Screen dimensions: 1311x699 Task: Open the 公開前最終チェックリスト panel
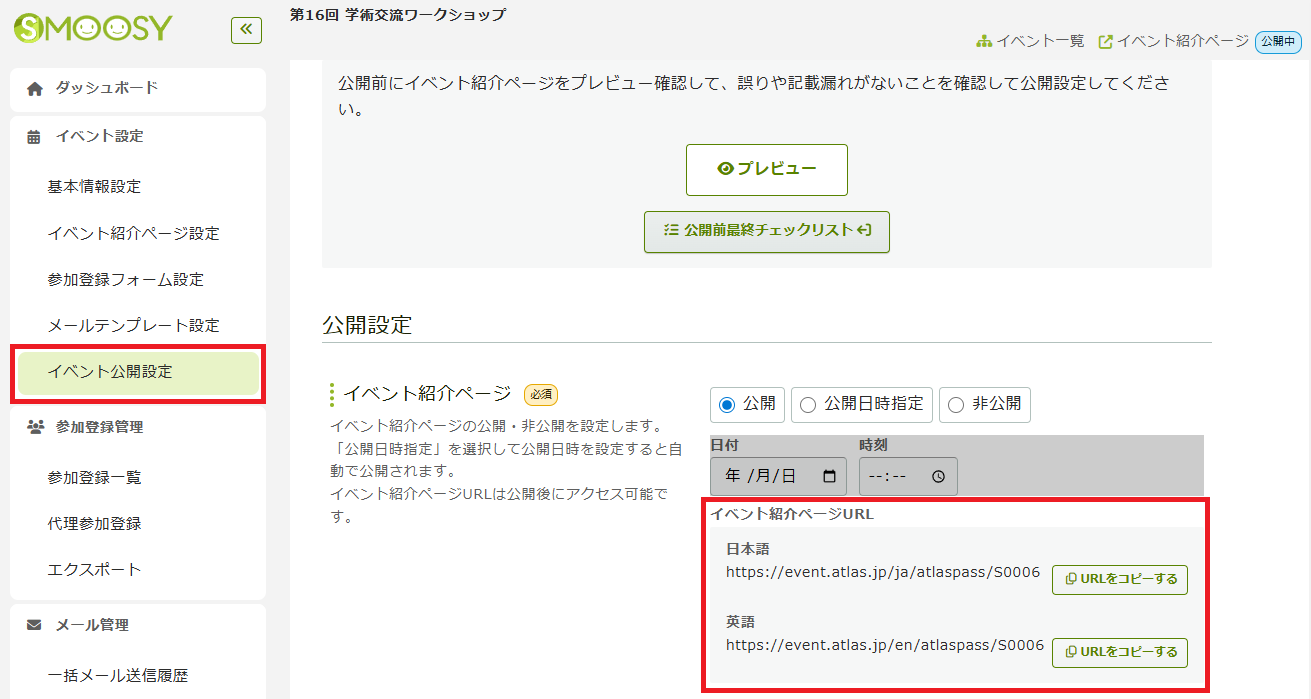tap(766, 231)
